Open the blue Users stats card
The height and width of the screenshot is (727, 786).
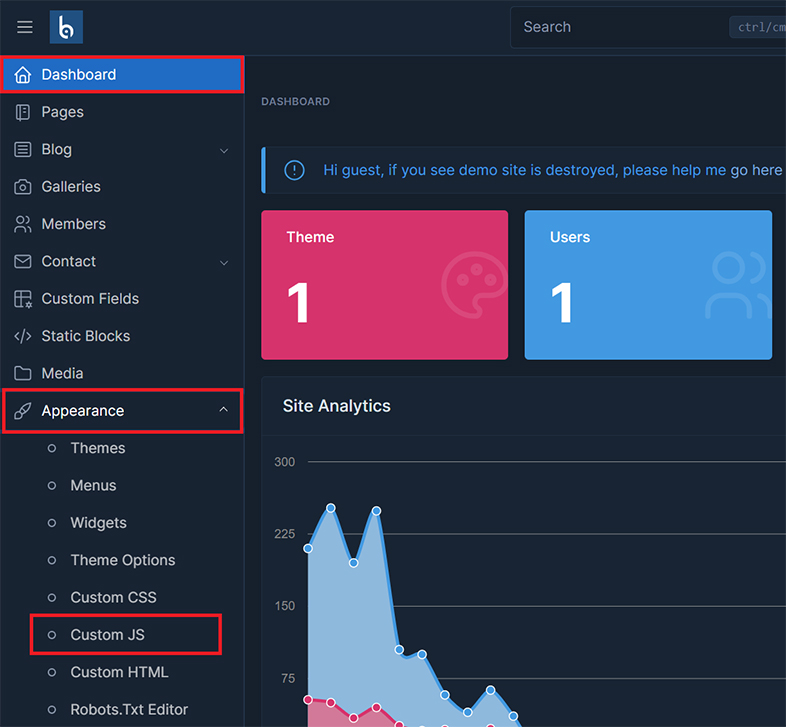648,284
